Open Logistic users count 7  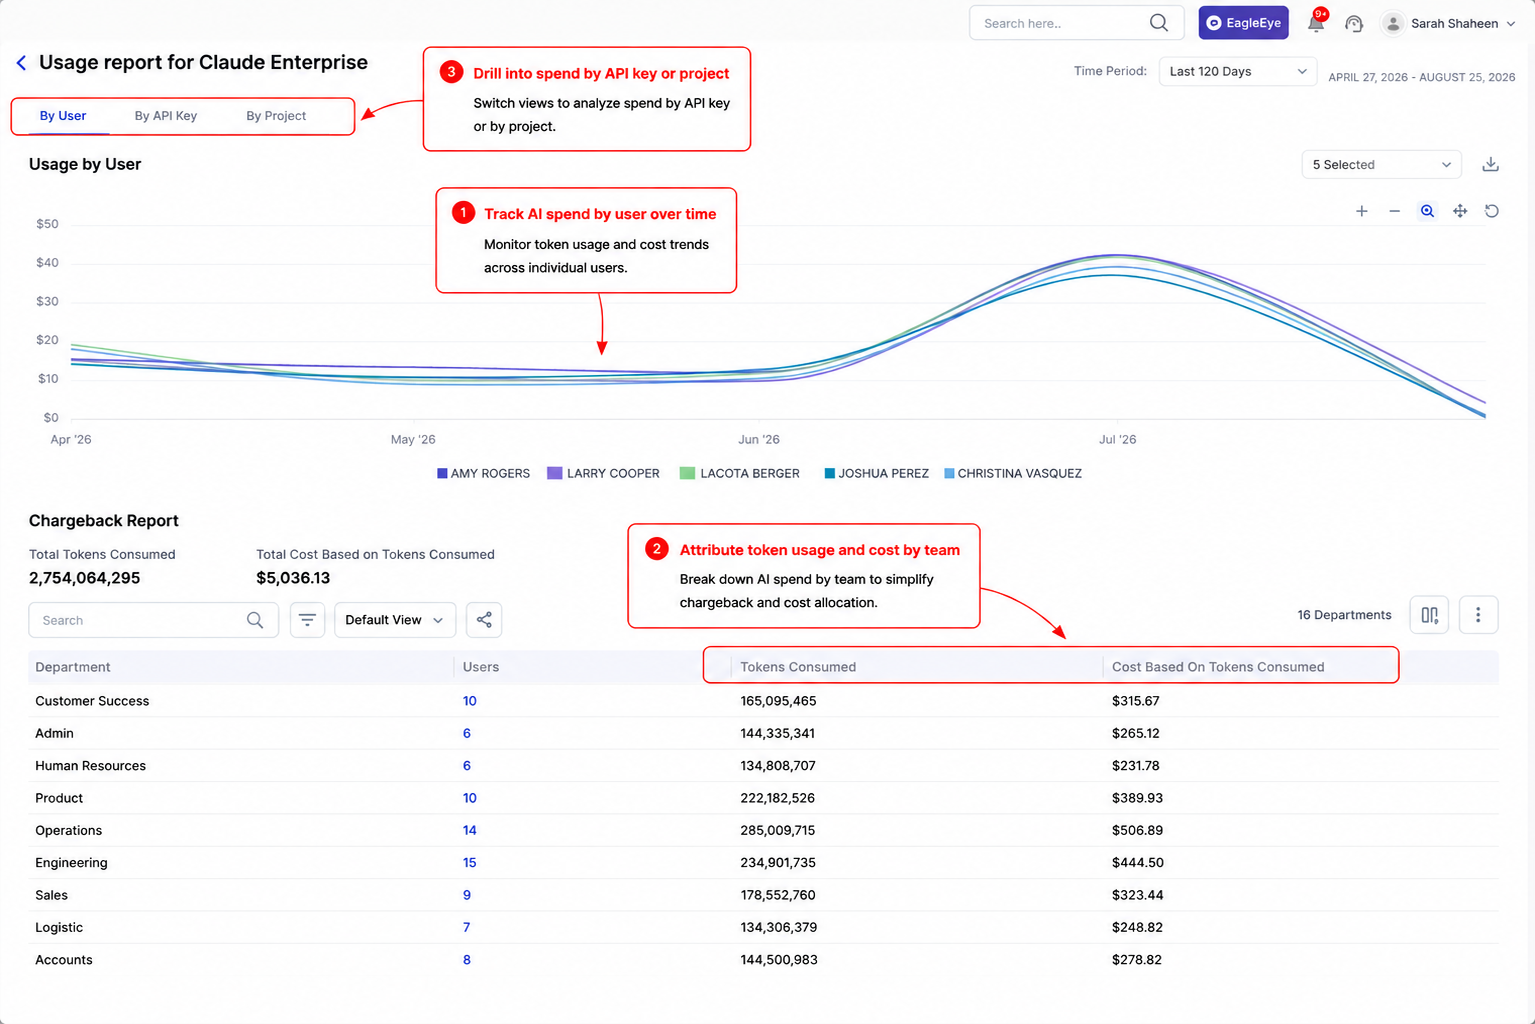pyautogui.click(x=467, y=927)
